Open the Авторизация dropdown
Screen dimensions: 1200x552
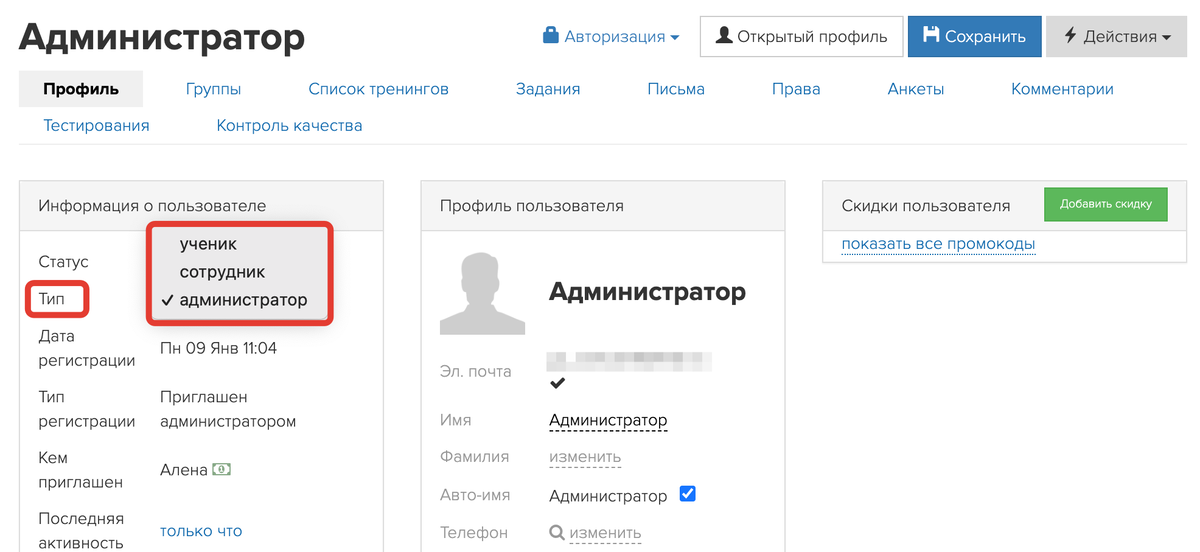pyautogui.click(x=610, y=36)
